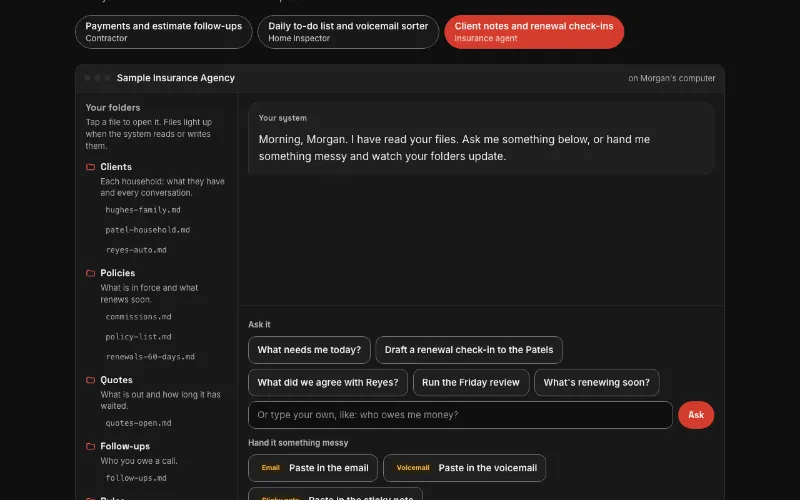Image resolution: width=800 pixels, height=500 pixels.
Task: Select Client notes and renewal check-ins tab
Action: point(534,32)
